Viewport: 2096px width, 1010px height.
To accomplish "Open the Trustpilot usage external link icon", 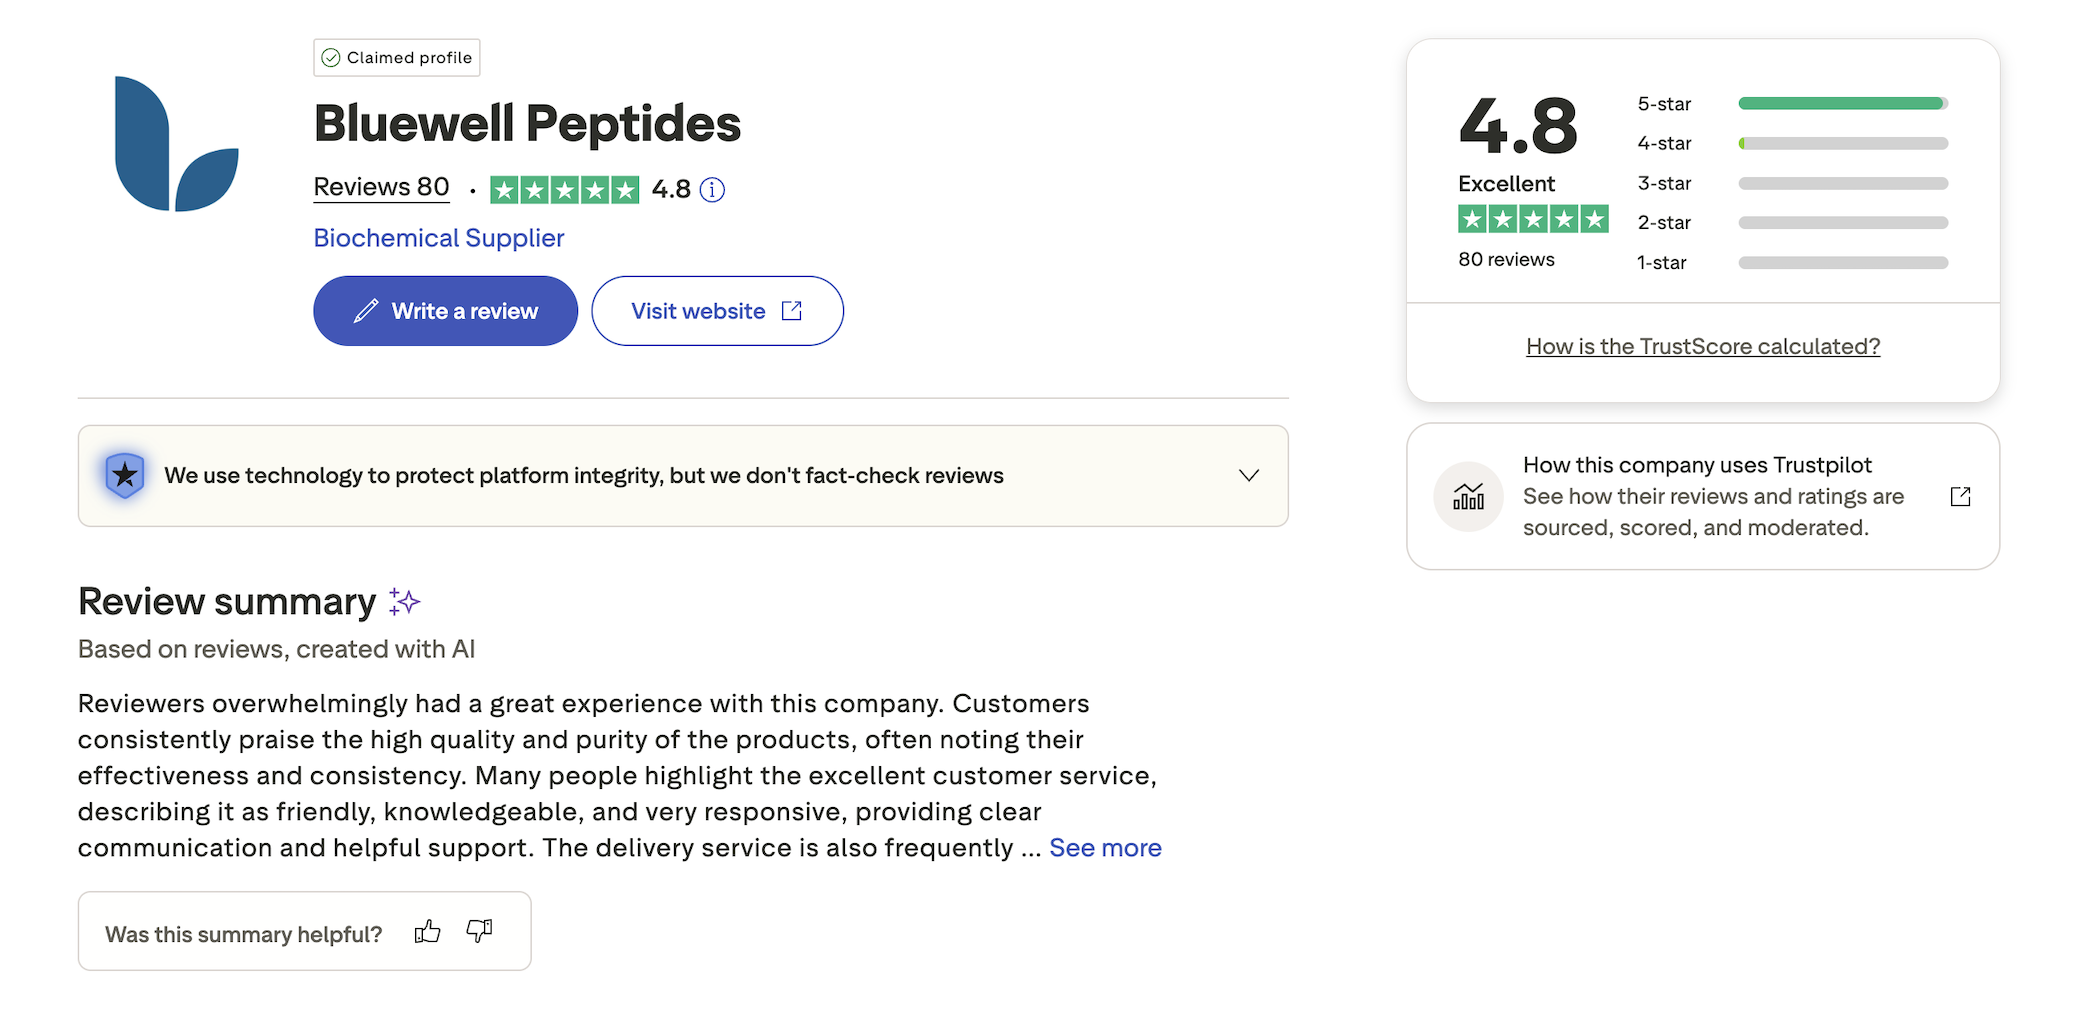I will point(1960,495).
